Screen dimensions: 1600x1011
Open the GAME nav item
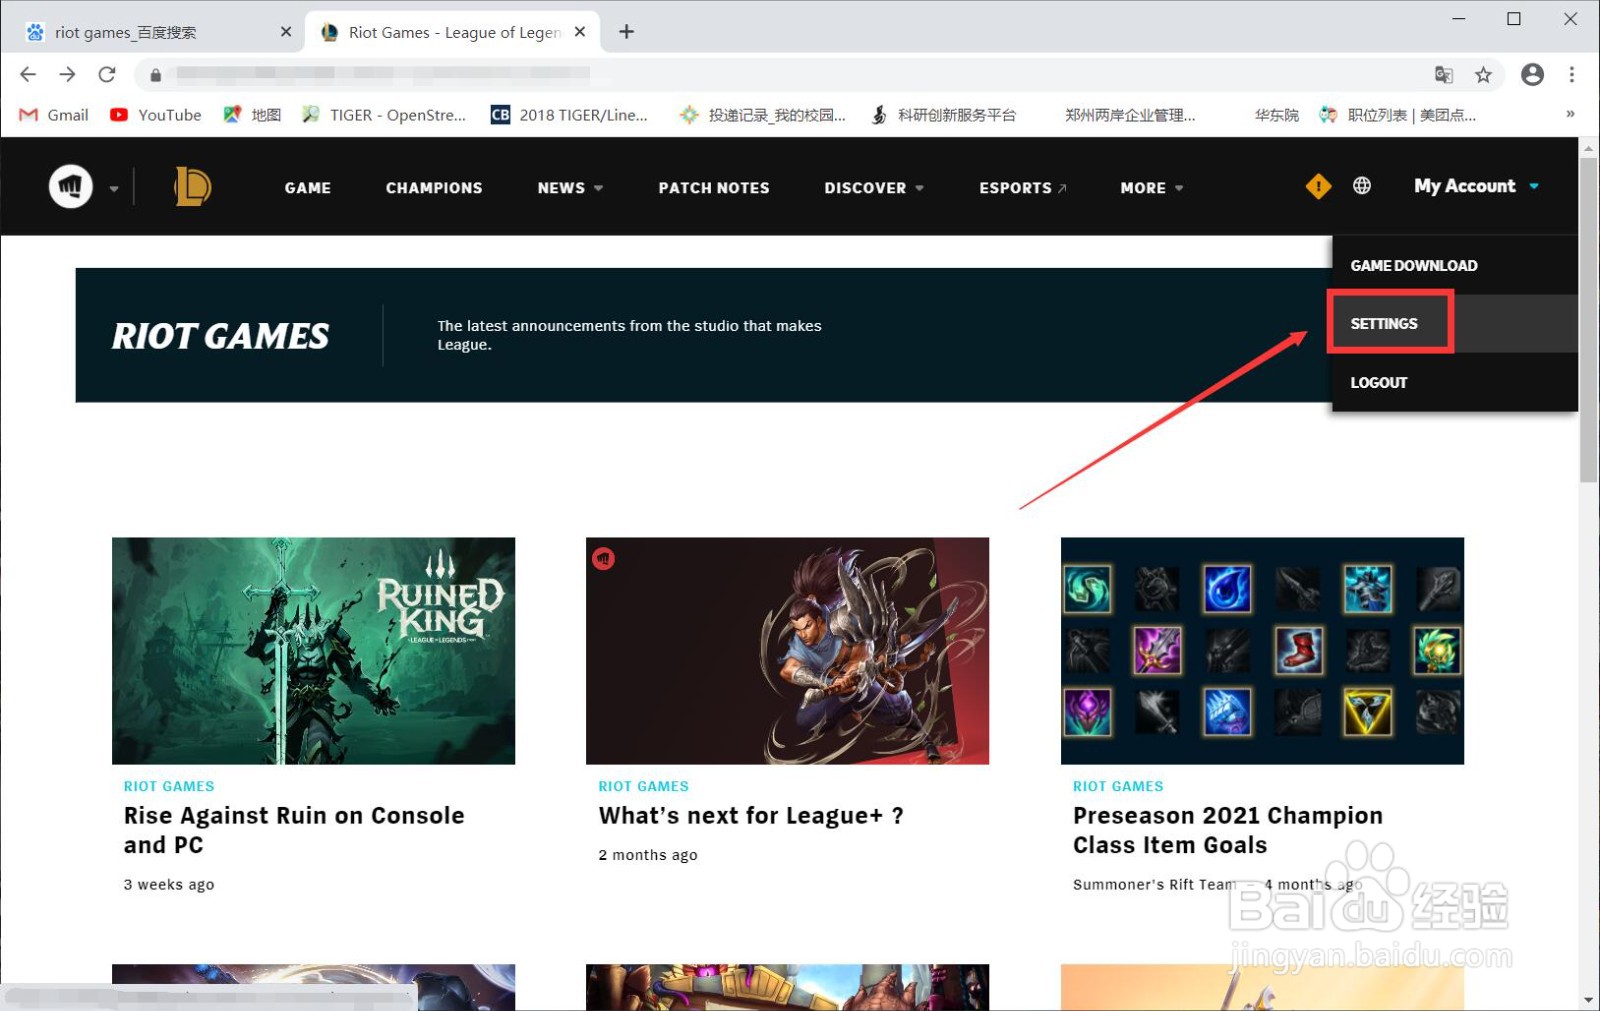pyautogui.click(x=307, y=188)
